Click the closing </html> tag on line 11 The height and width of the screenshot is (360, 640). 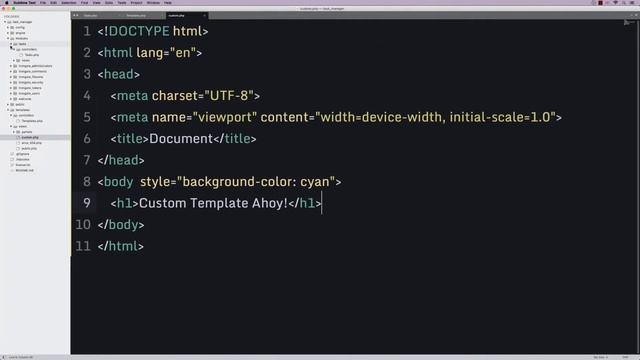click(120, 246)
